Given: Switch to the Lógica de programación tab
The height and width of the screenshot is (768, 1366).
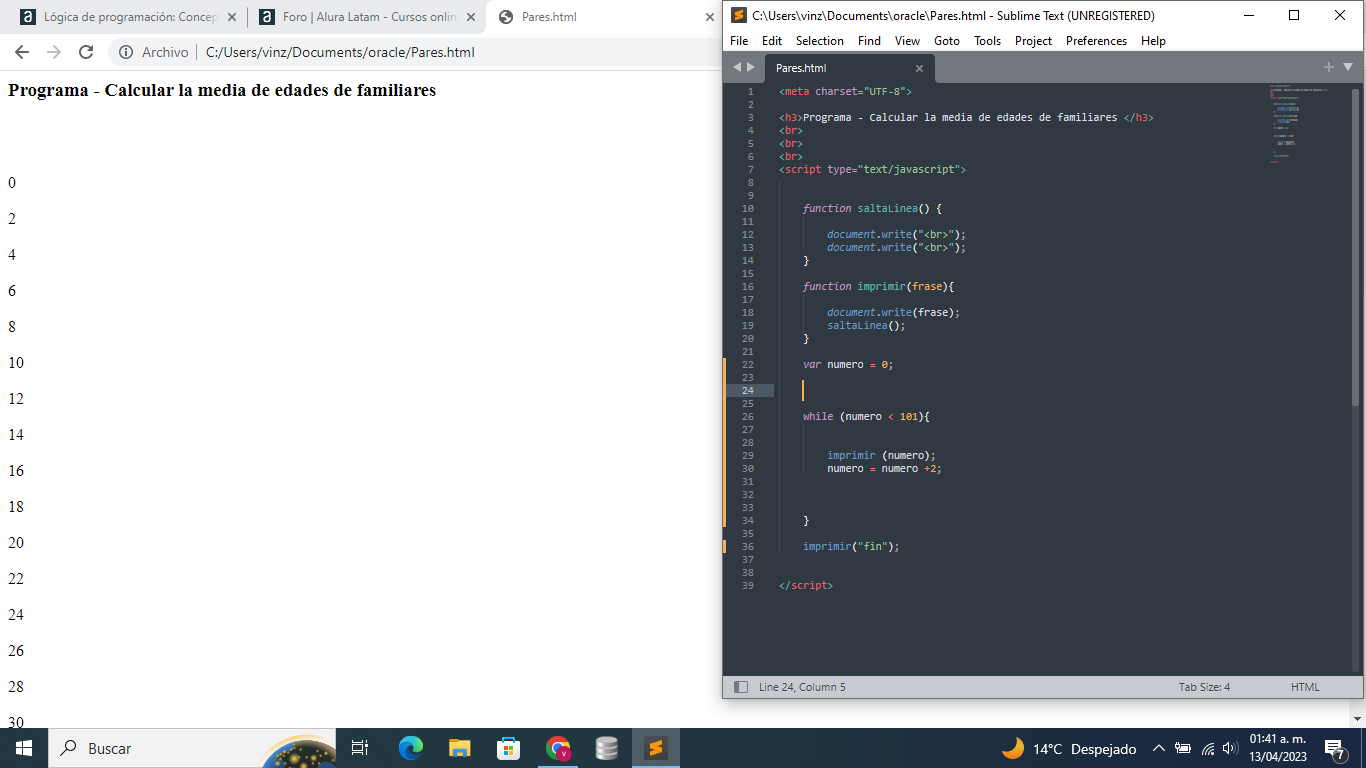Looking at the screenshot, I should (x=128, y=17).
